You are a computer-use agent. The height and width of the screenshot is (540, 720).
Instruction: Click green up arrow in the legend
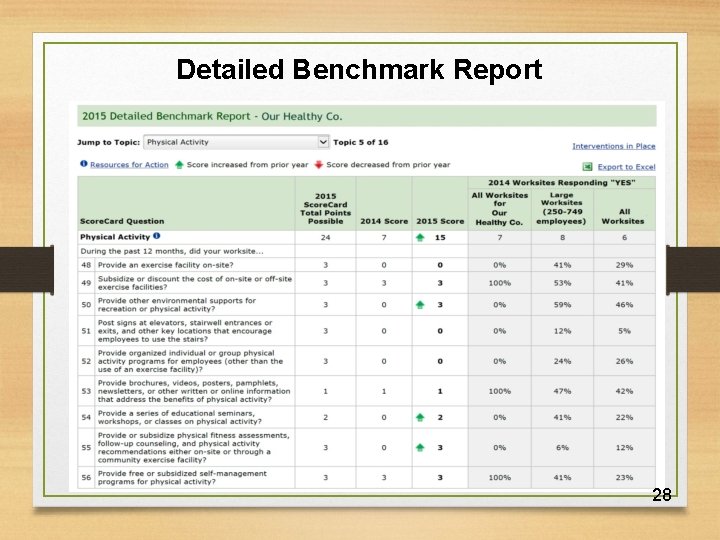(x=179, y=164)
